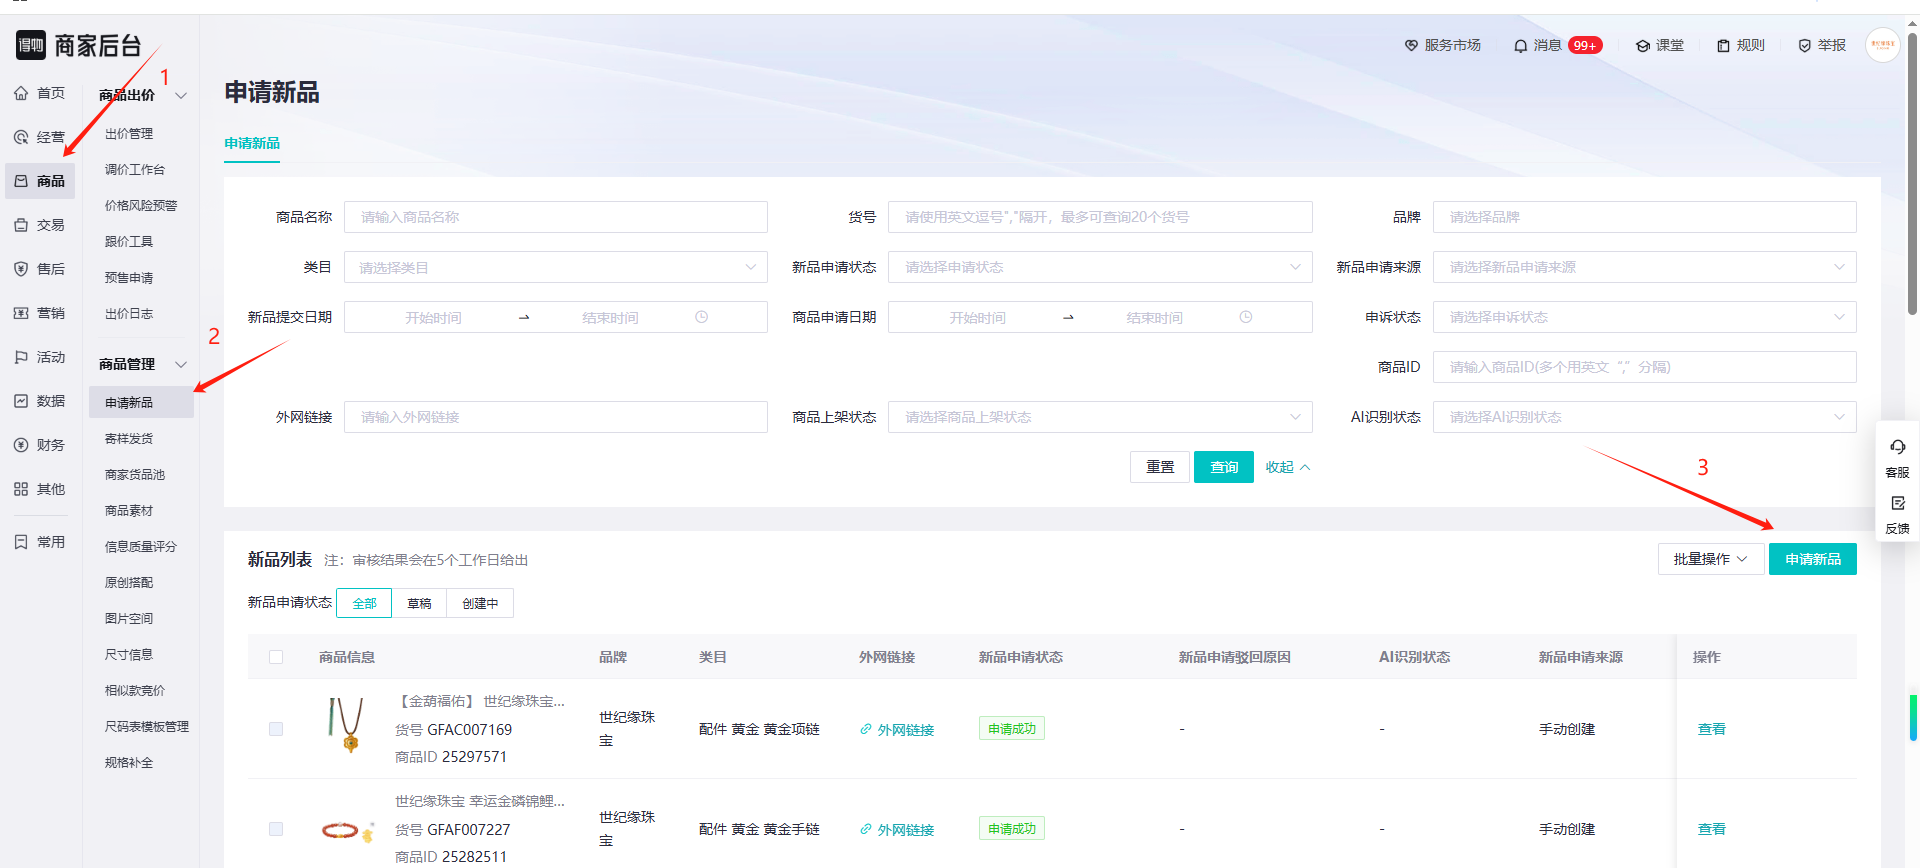Open the 举报 shield icon
The height and width of the screenshot is (868, 1920).
point(1804,46)
